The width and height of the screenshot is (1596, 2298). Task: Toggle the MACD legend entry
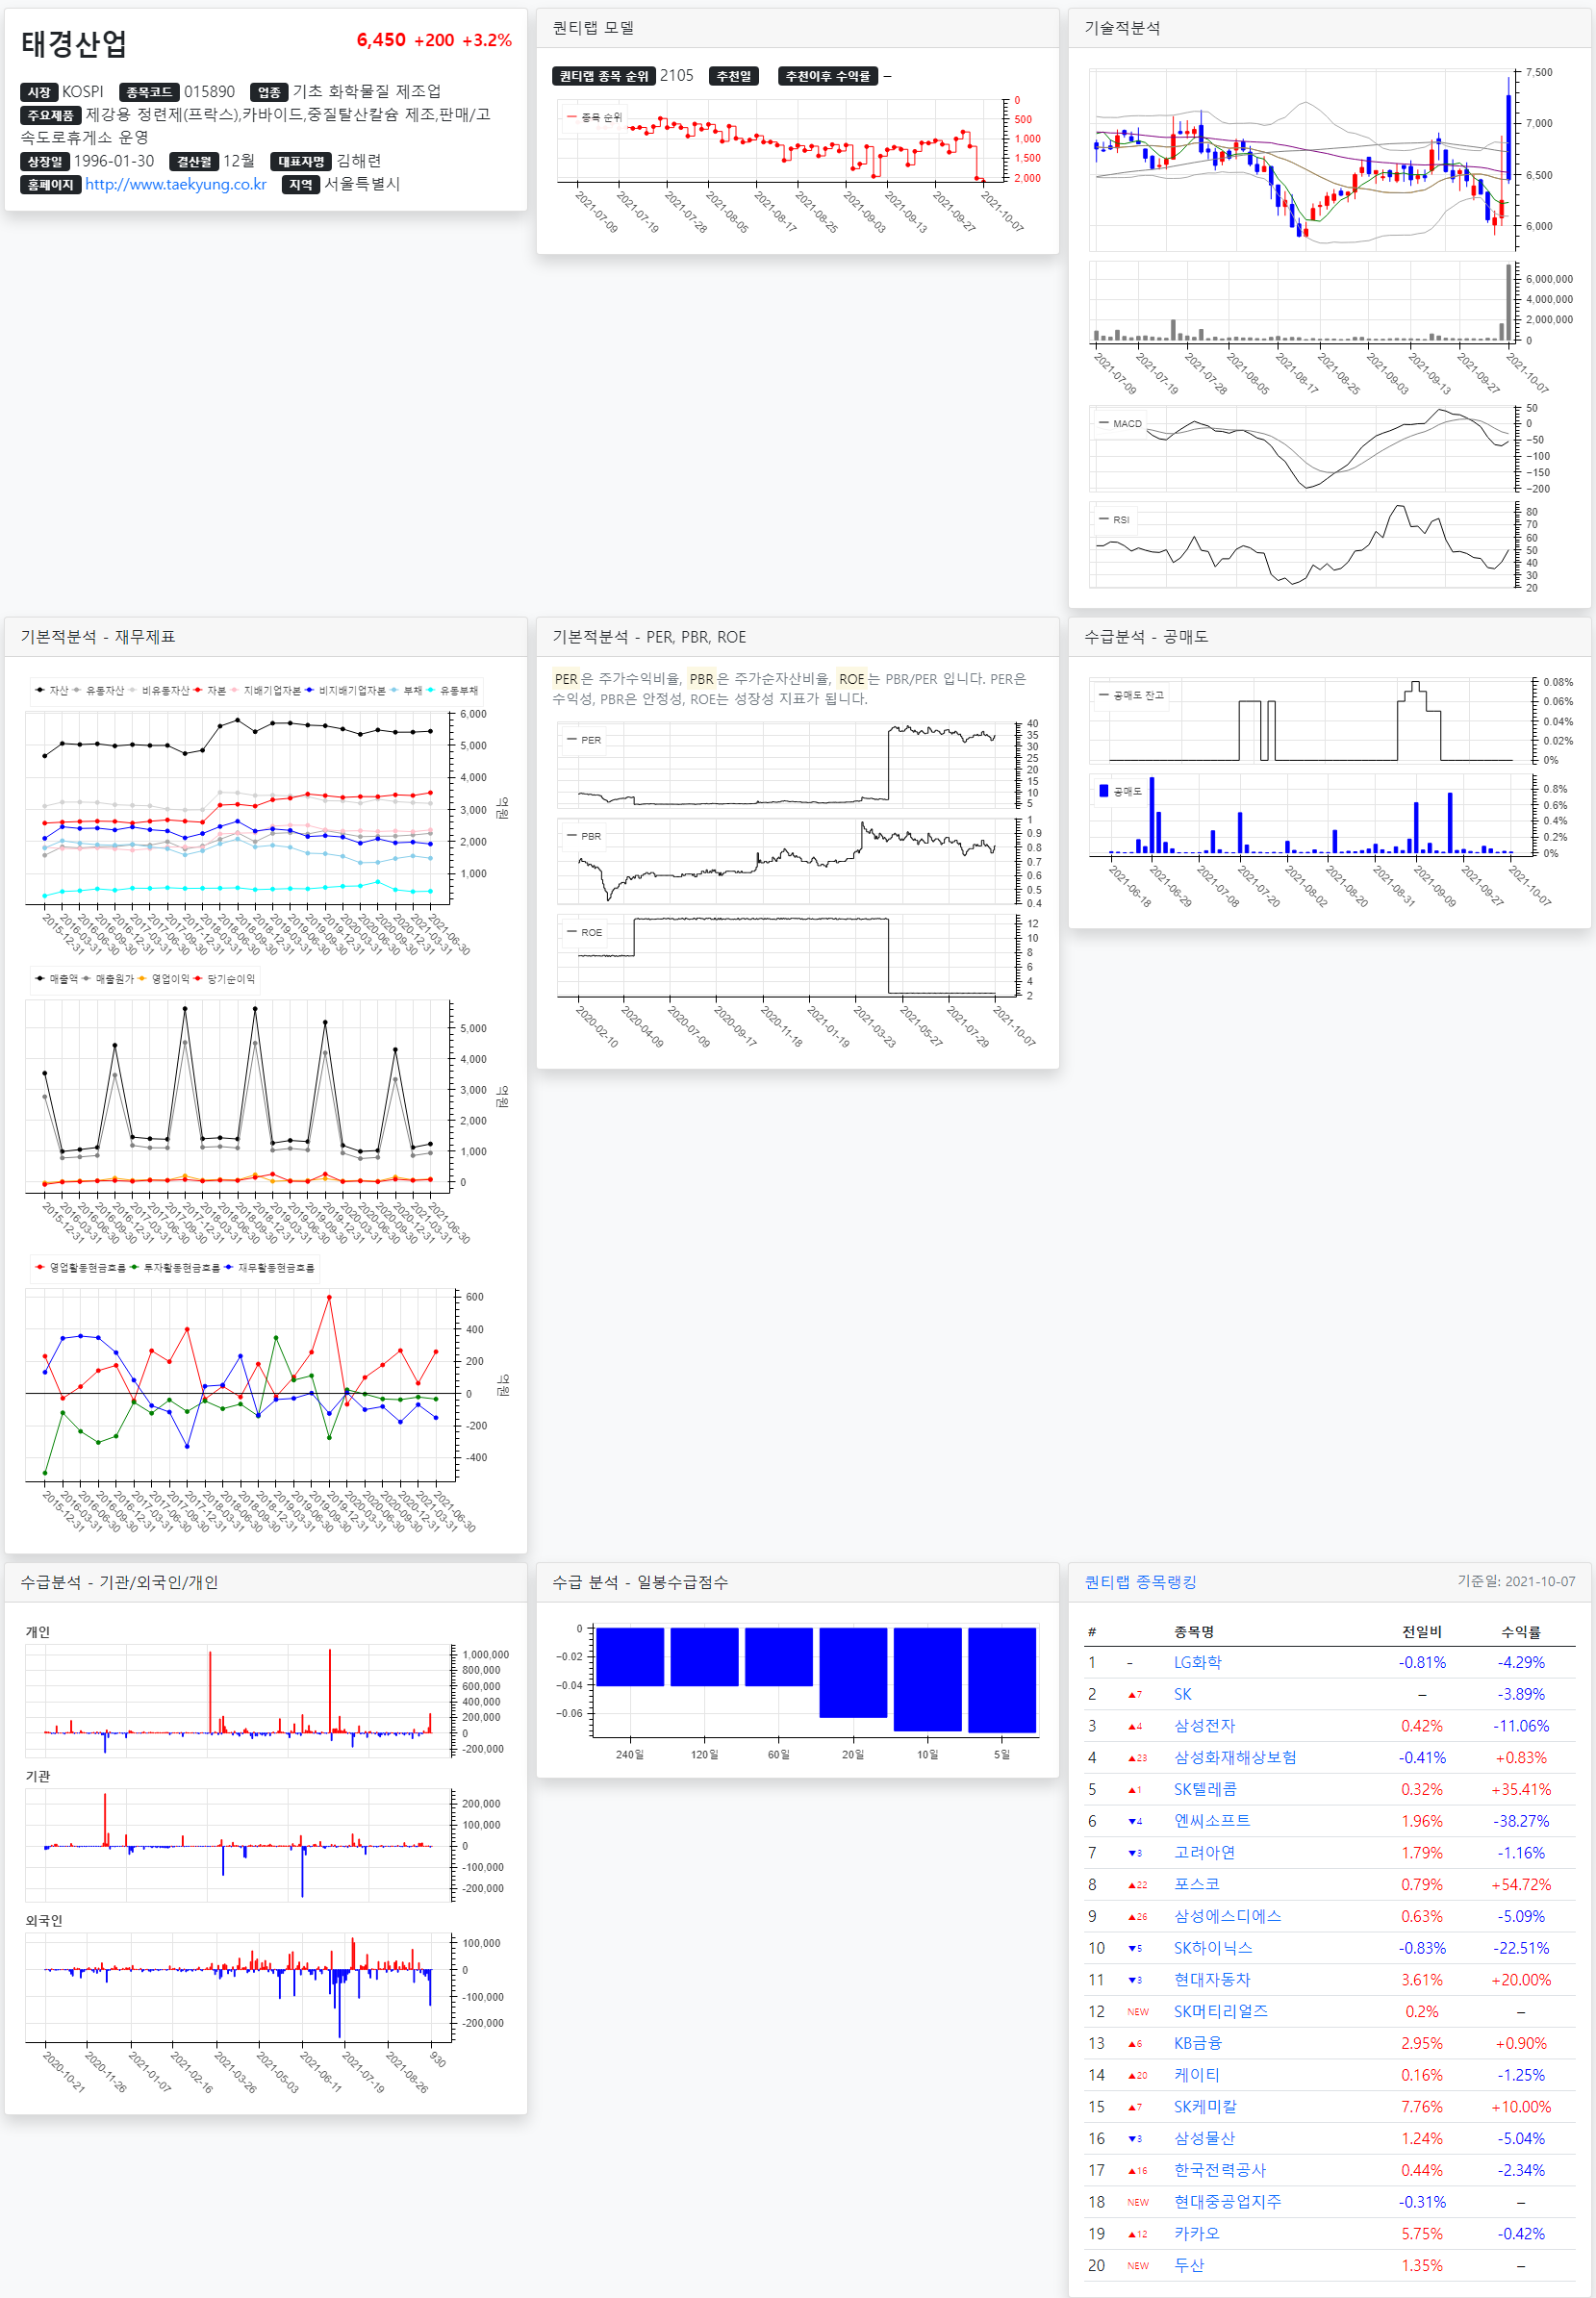tap(1120, 424)
